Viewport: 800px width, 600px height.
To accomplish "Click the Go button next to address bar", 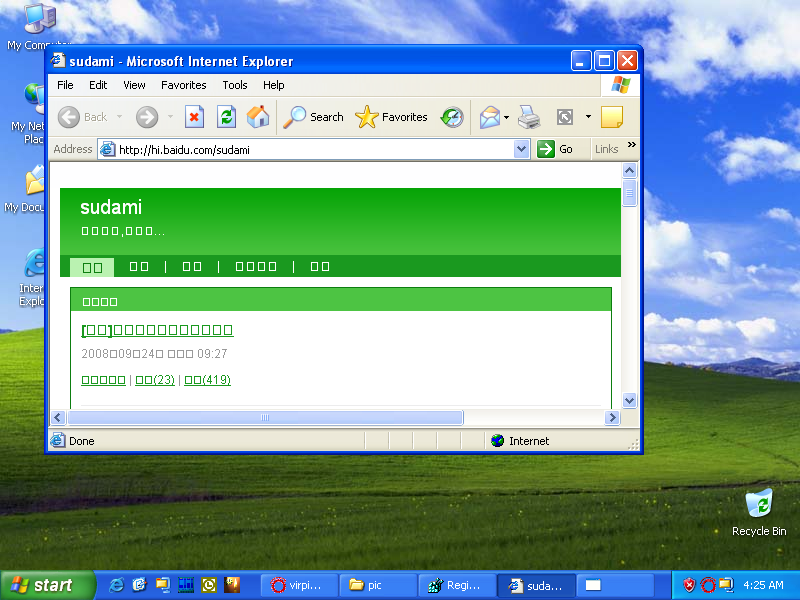I will (556, 149).
